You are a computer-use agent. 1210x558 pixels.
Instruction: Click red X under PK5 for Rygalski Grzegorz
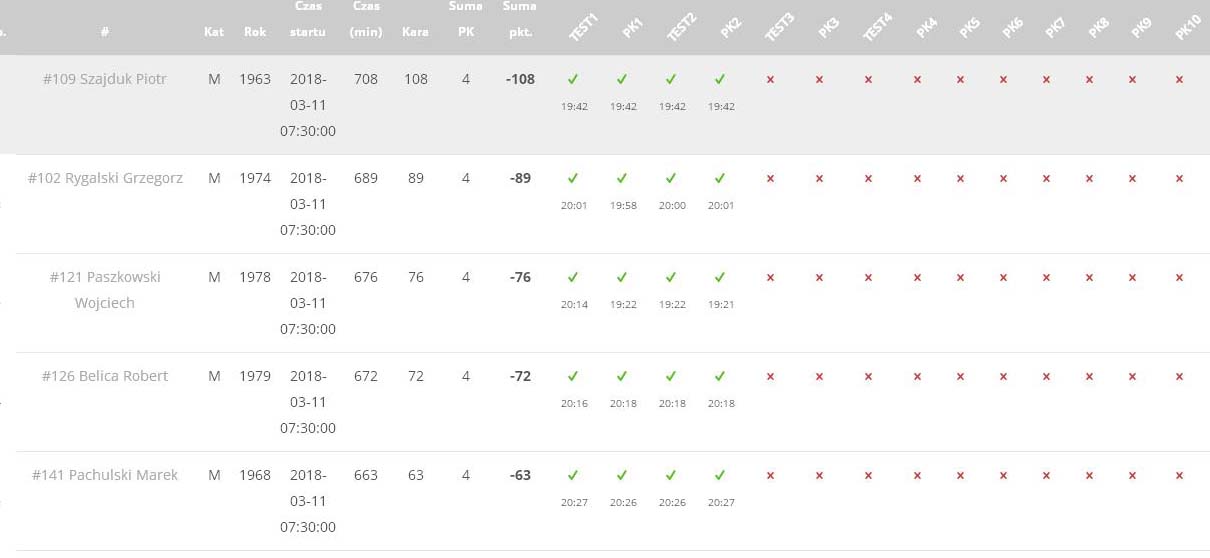pyautogui.click(x=960, y=179)
